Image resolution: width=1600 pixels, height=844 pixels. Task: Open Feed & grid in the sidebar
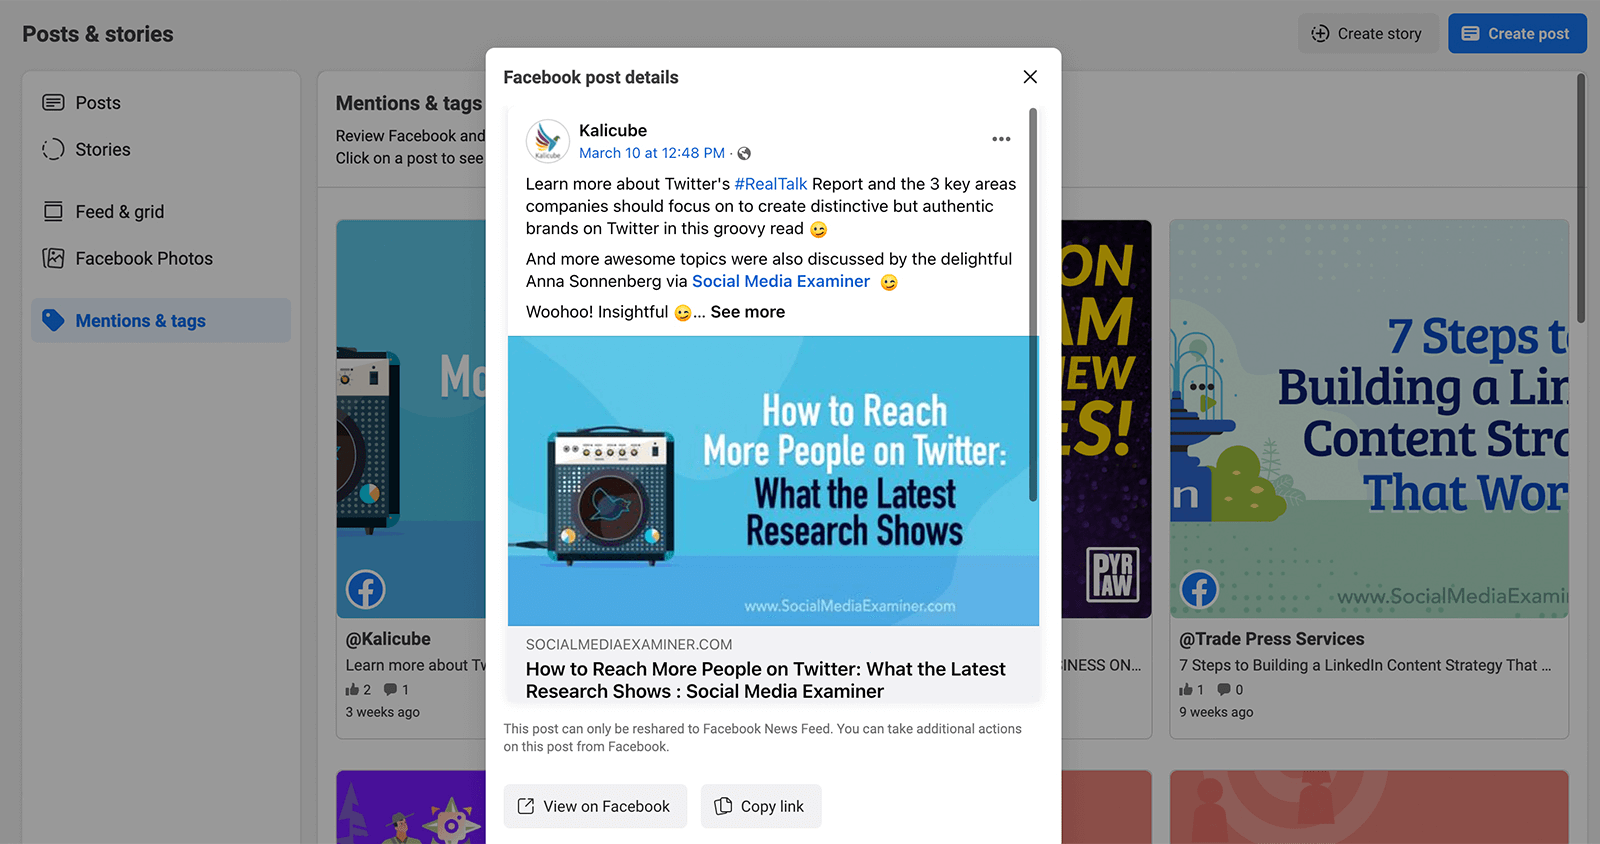pyautogui.click(x=161, y=212)
